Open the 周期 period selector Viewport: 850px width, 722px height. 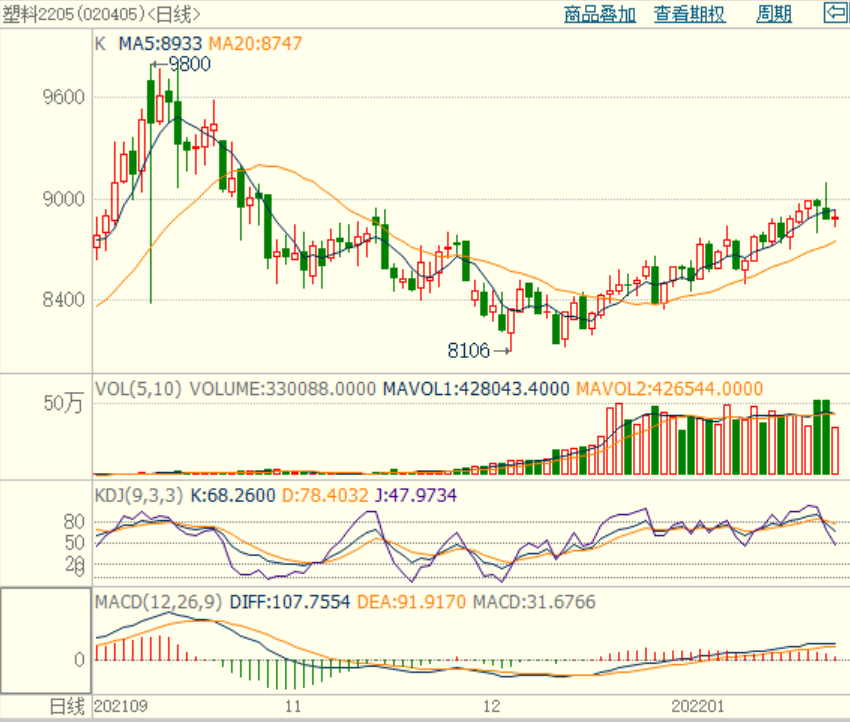click(774, 14)
